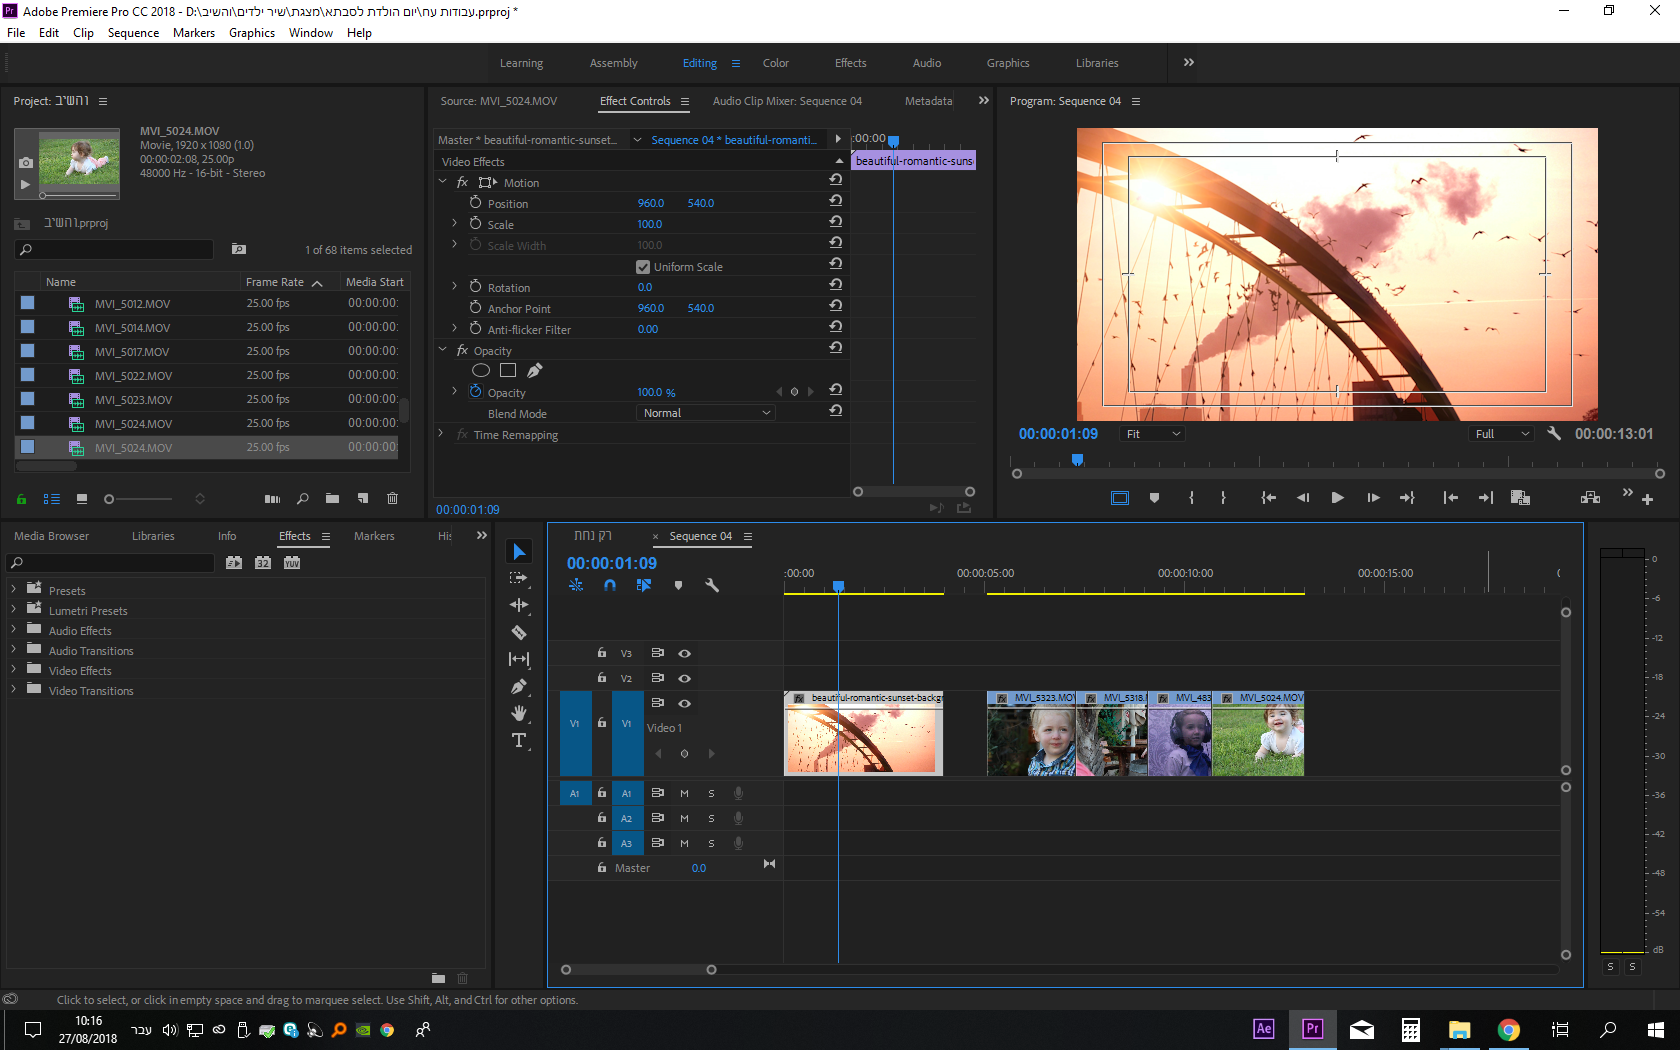Select the Type tool

[x=519, y=740]
